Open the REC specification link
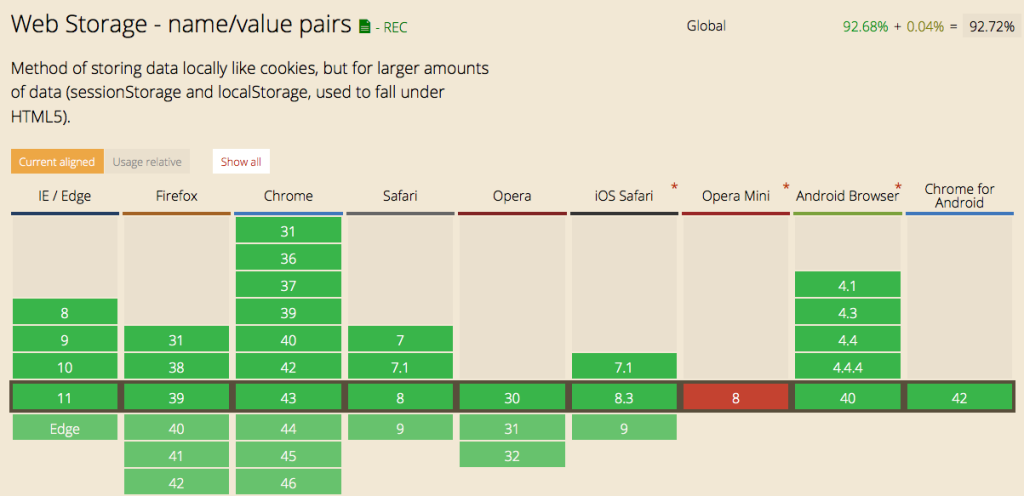1024x496 pixels. click(395, 27)
